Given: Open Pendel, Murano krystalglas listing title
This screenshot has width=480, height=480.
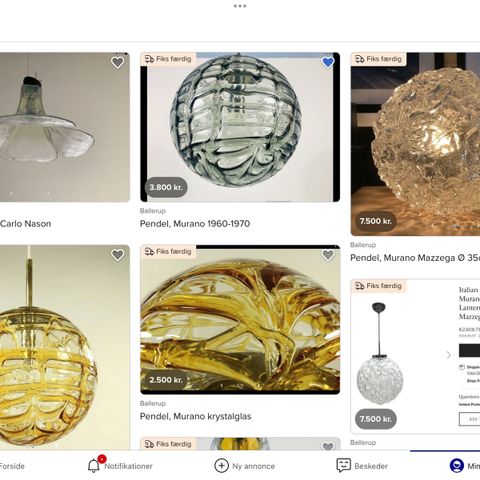Looking at the screenshot, I should [x=196, y=416].
